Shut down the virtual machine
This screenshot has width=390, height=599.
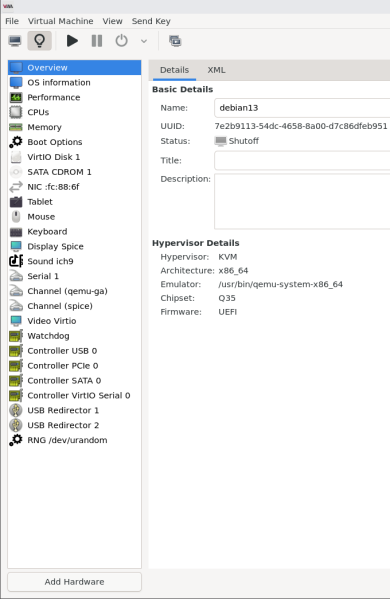121,41
